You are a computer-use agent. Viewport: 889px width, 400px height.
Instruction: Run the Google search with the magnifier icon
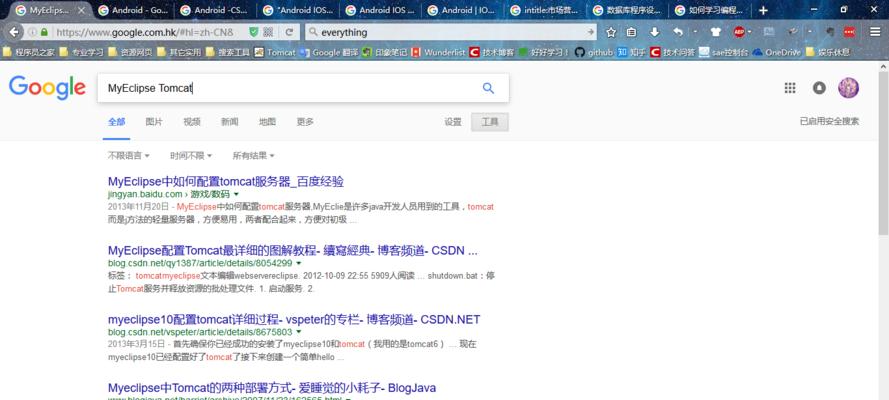(488, 88)
